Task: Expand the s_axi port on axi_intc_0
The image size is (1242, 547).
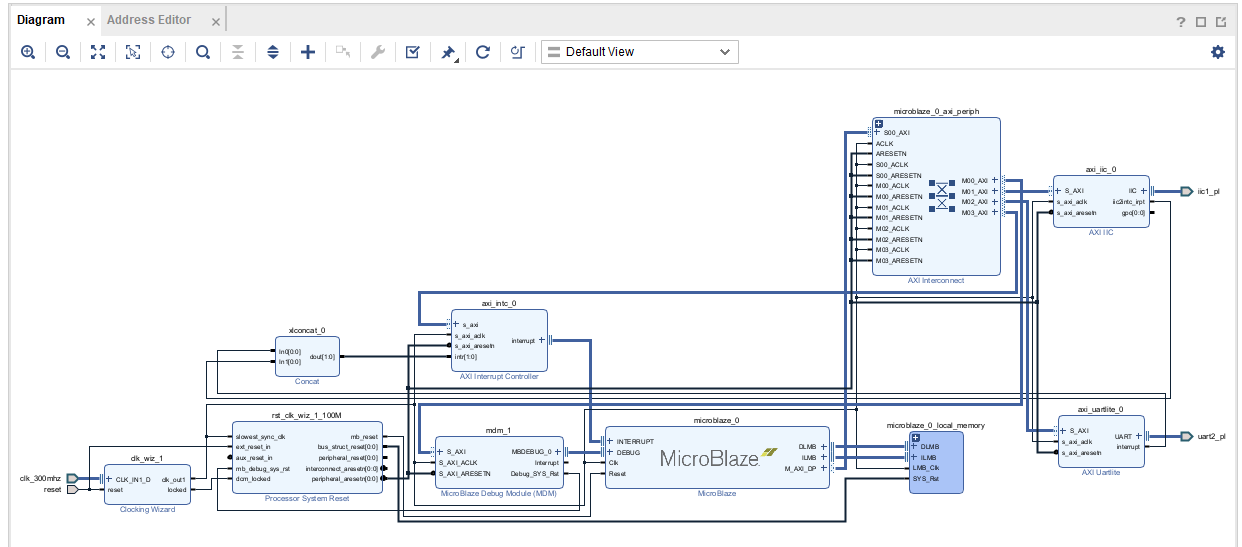Action: 456,324
